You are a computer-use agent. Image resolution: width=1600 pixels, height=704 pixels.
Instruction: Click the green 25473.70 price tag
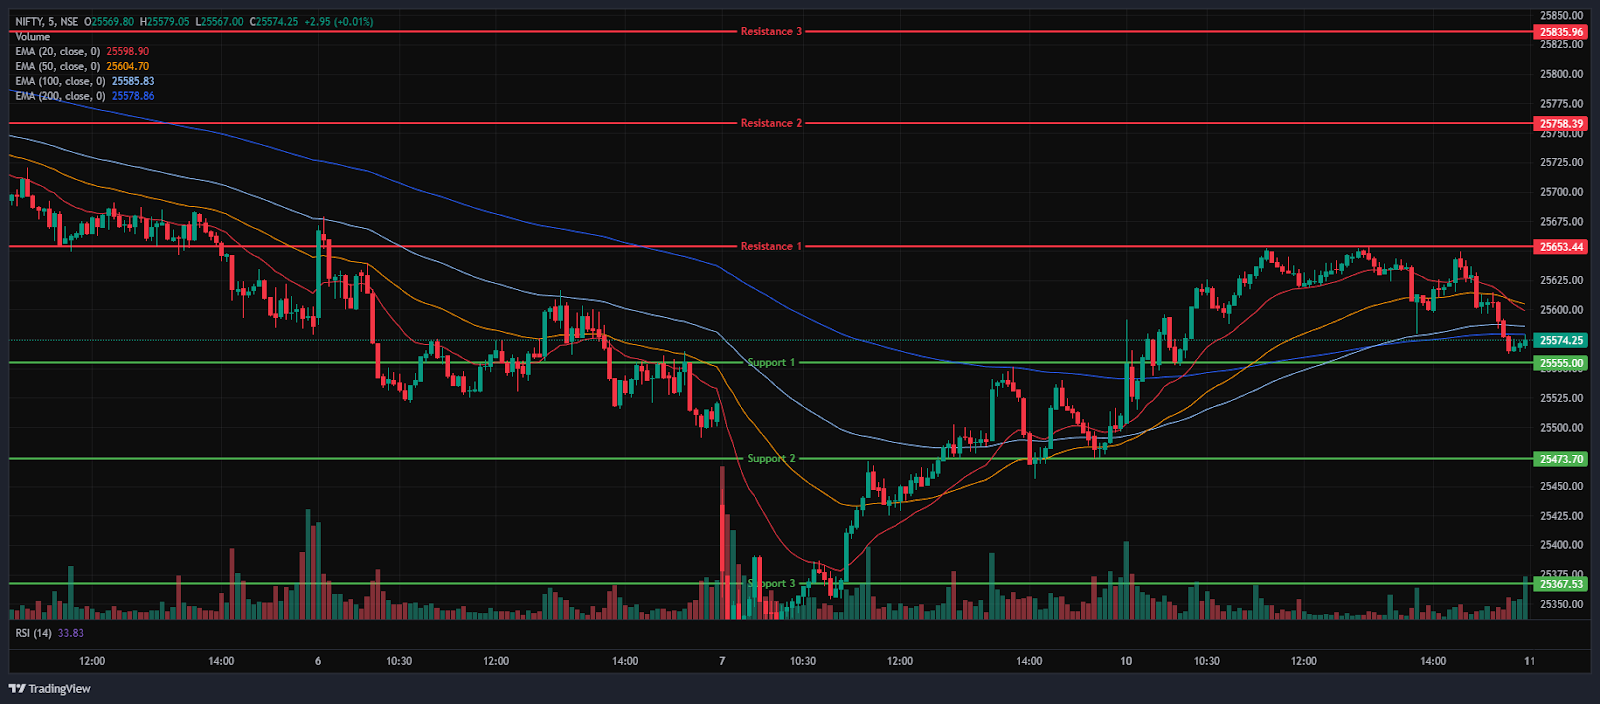1561,459
